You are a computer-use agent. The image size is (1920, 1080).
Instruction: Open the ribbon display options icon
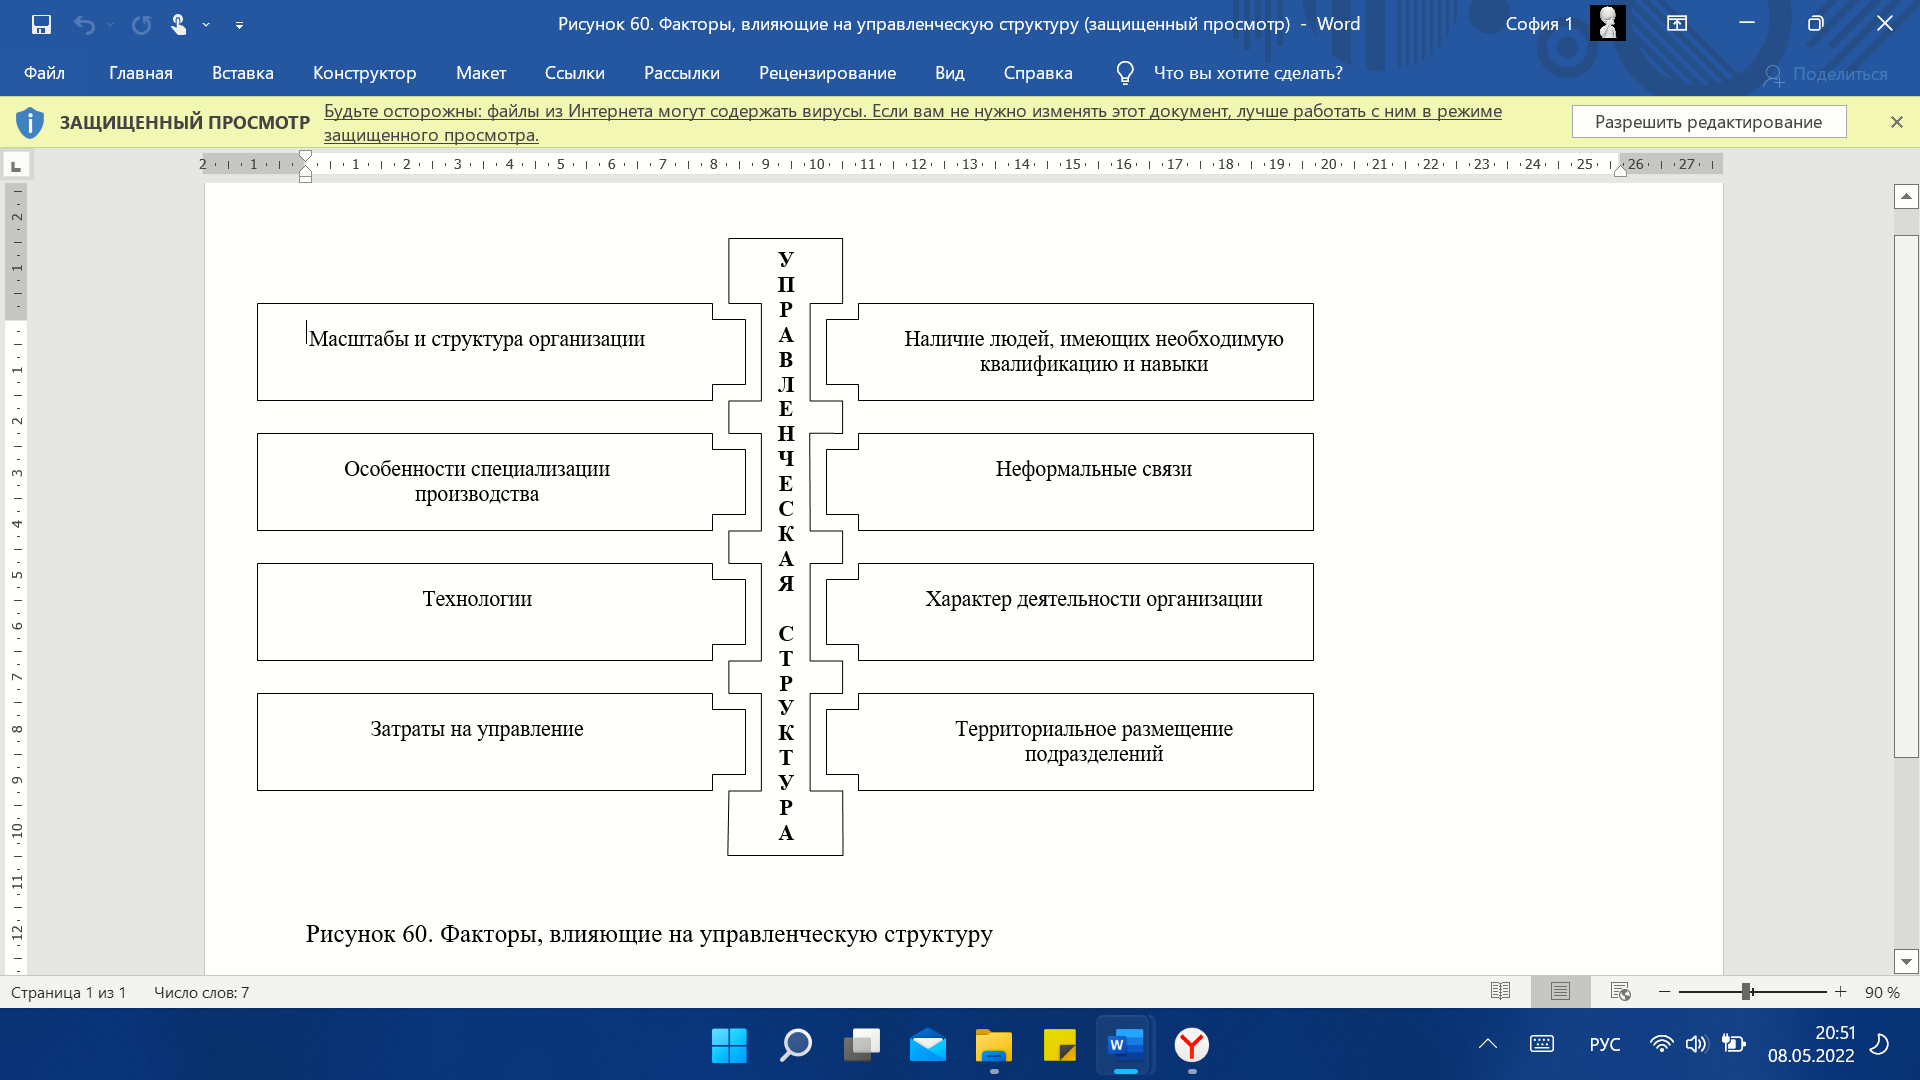[x=1677, y=24]
